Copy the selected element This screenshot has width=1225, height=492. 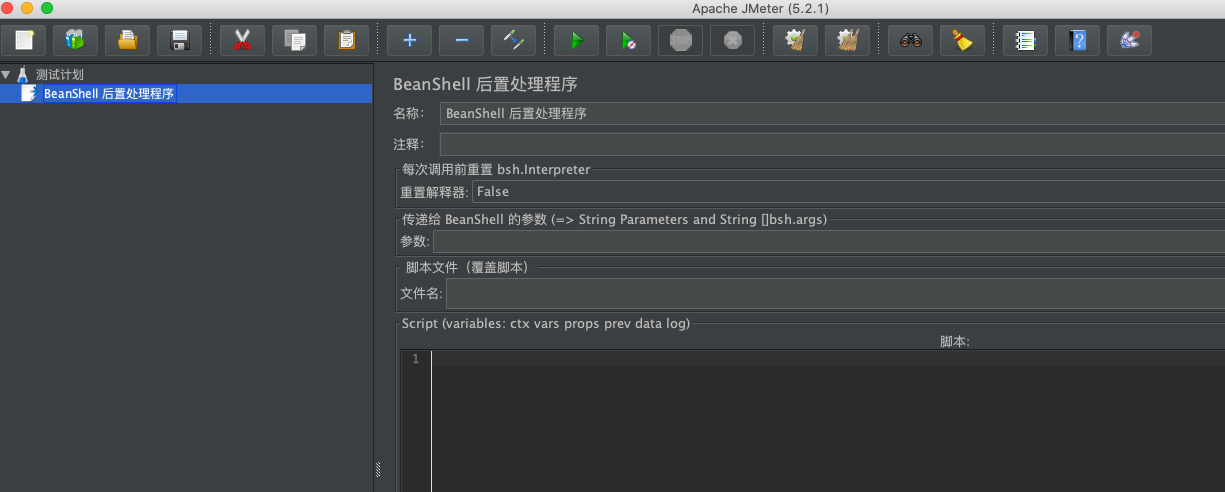click(294, 40)
